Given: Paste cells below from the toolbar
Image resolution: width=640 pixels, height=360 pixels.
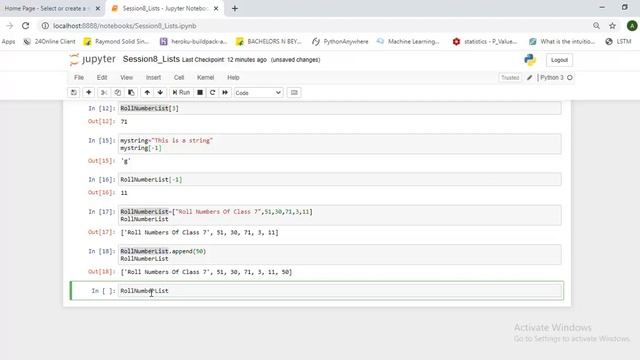Looking at the screenshot, I should [x=131, y=93].
